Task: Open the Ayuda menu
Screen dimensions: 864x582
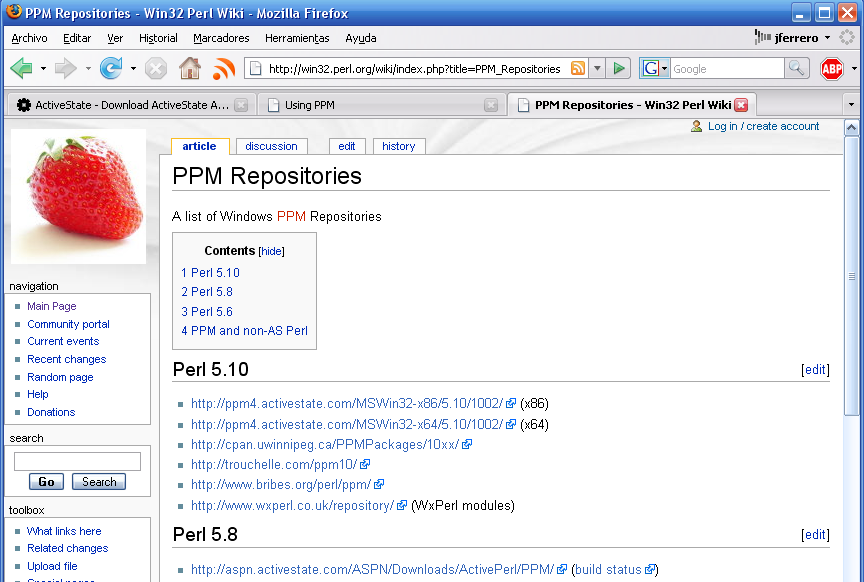Action: pos(360,38)
